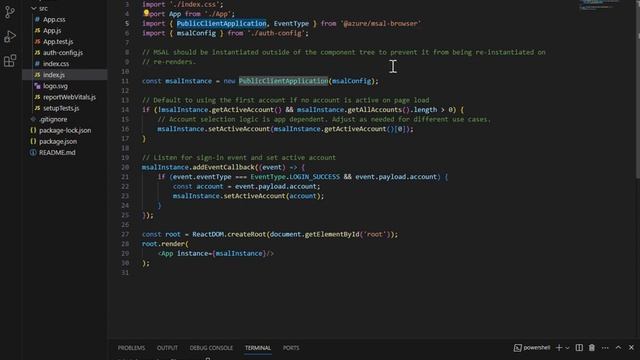Open App.css file
Screen dimensions: 640x360
[54, 20]
